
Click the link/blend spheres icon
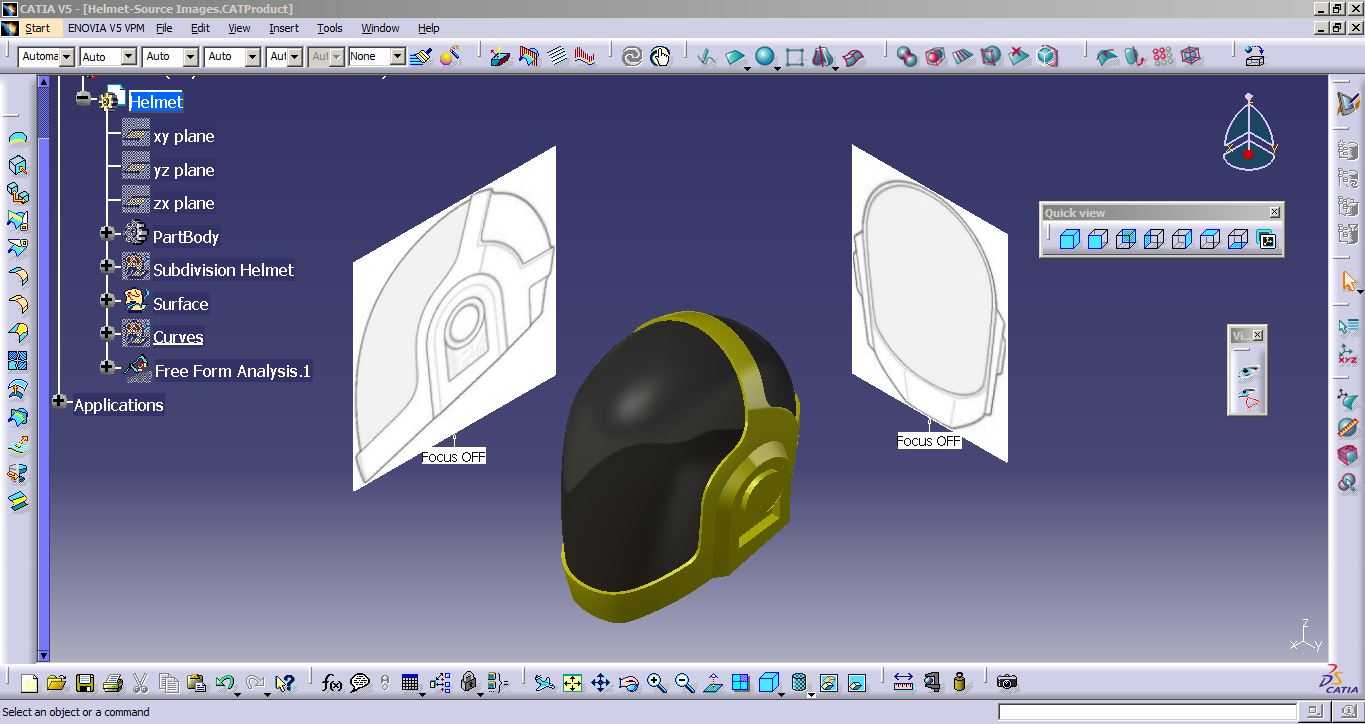point(907,57)
